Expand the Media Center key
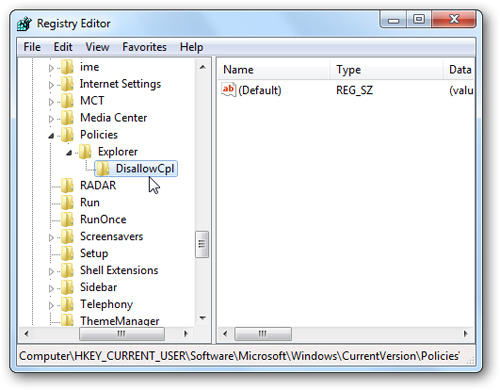The height and width of the screenshot is (390, 500). pyautogui.click(x=51, y=119)
